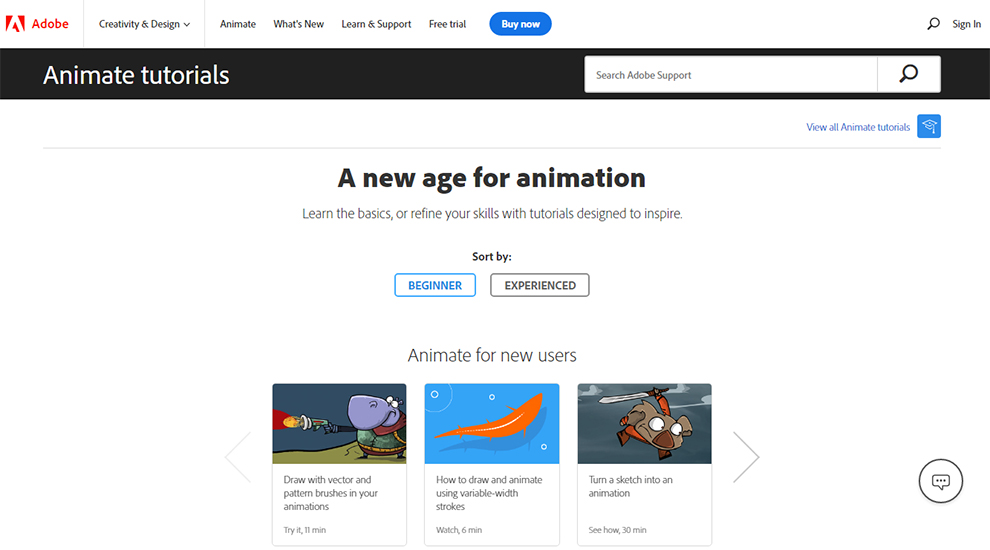This screenshot has height=550, width=990.
Task: Sort tutorials by EXPERIENCED
Action: (x=540, y=285)
